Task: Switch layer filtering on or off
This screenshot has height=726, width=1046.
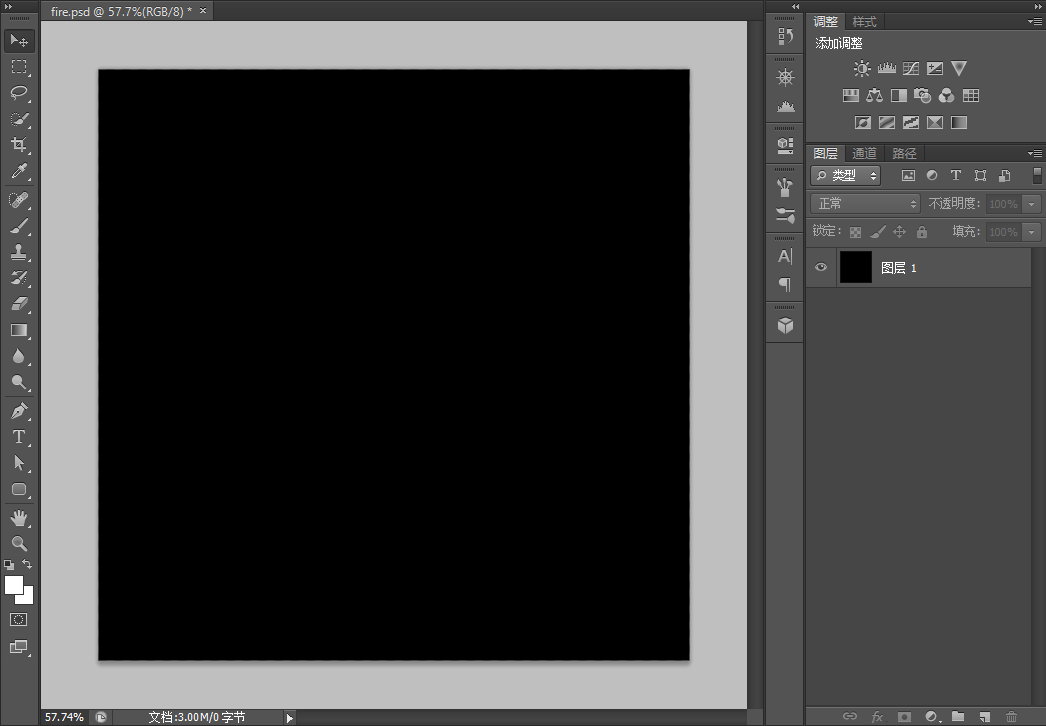Action: tap(1037, 175)
